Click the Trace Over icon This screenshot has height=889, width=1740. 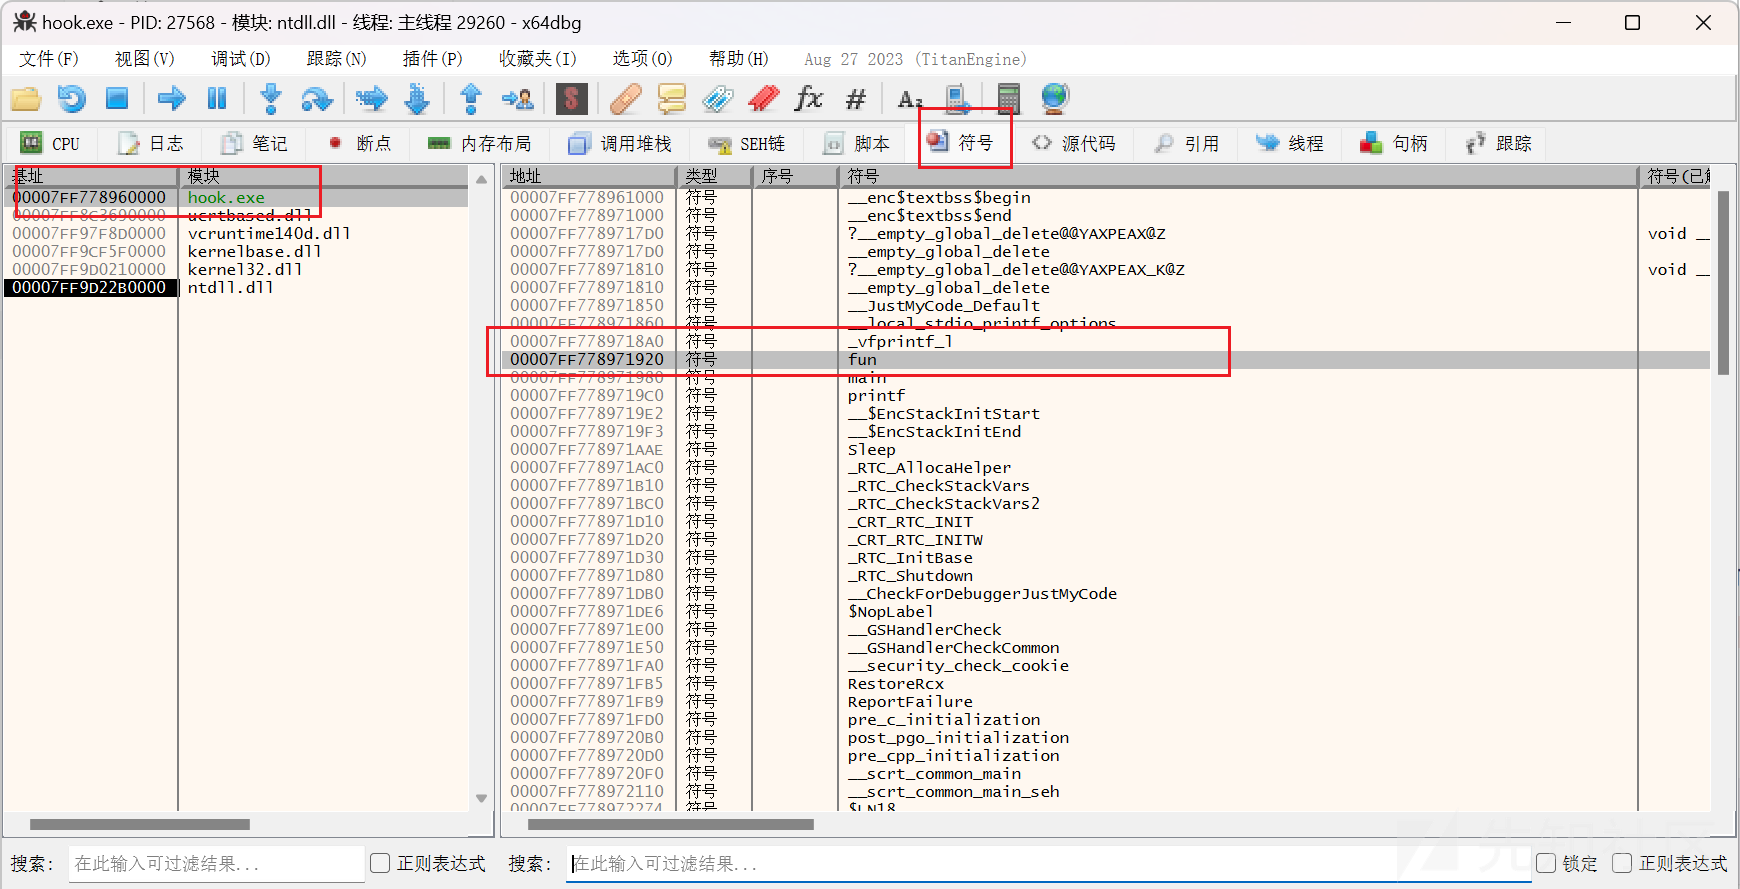(417, 98)
